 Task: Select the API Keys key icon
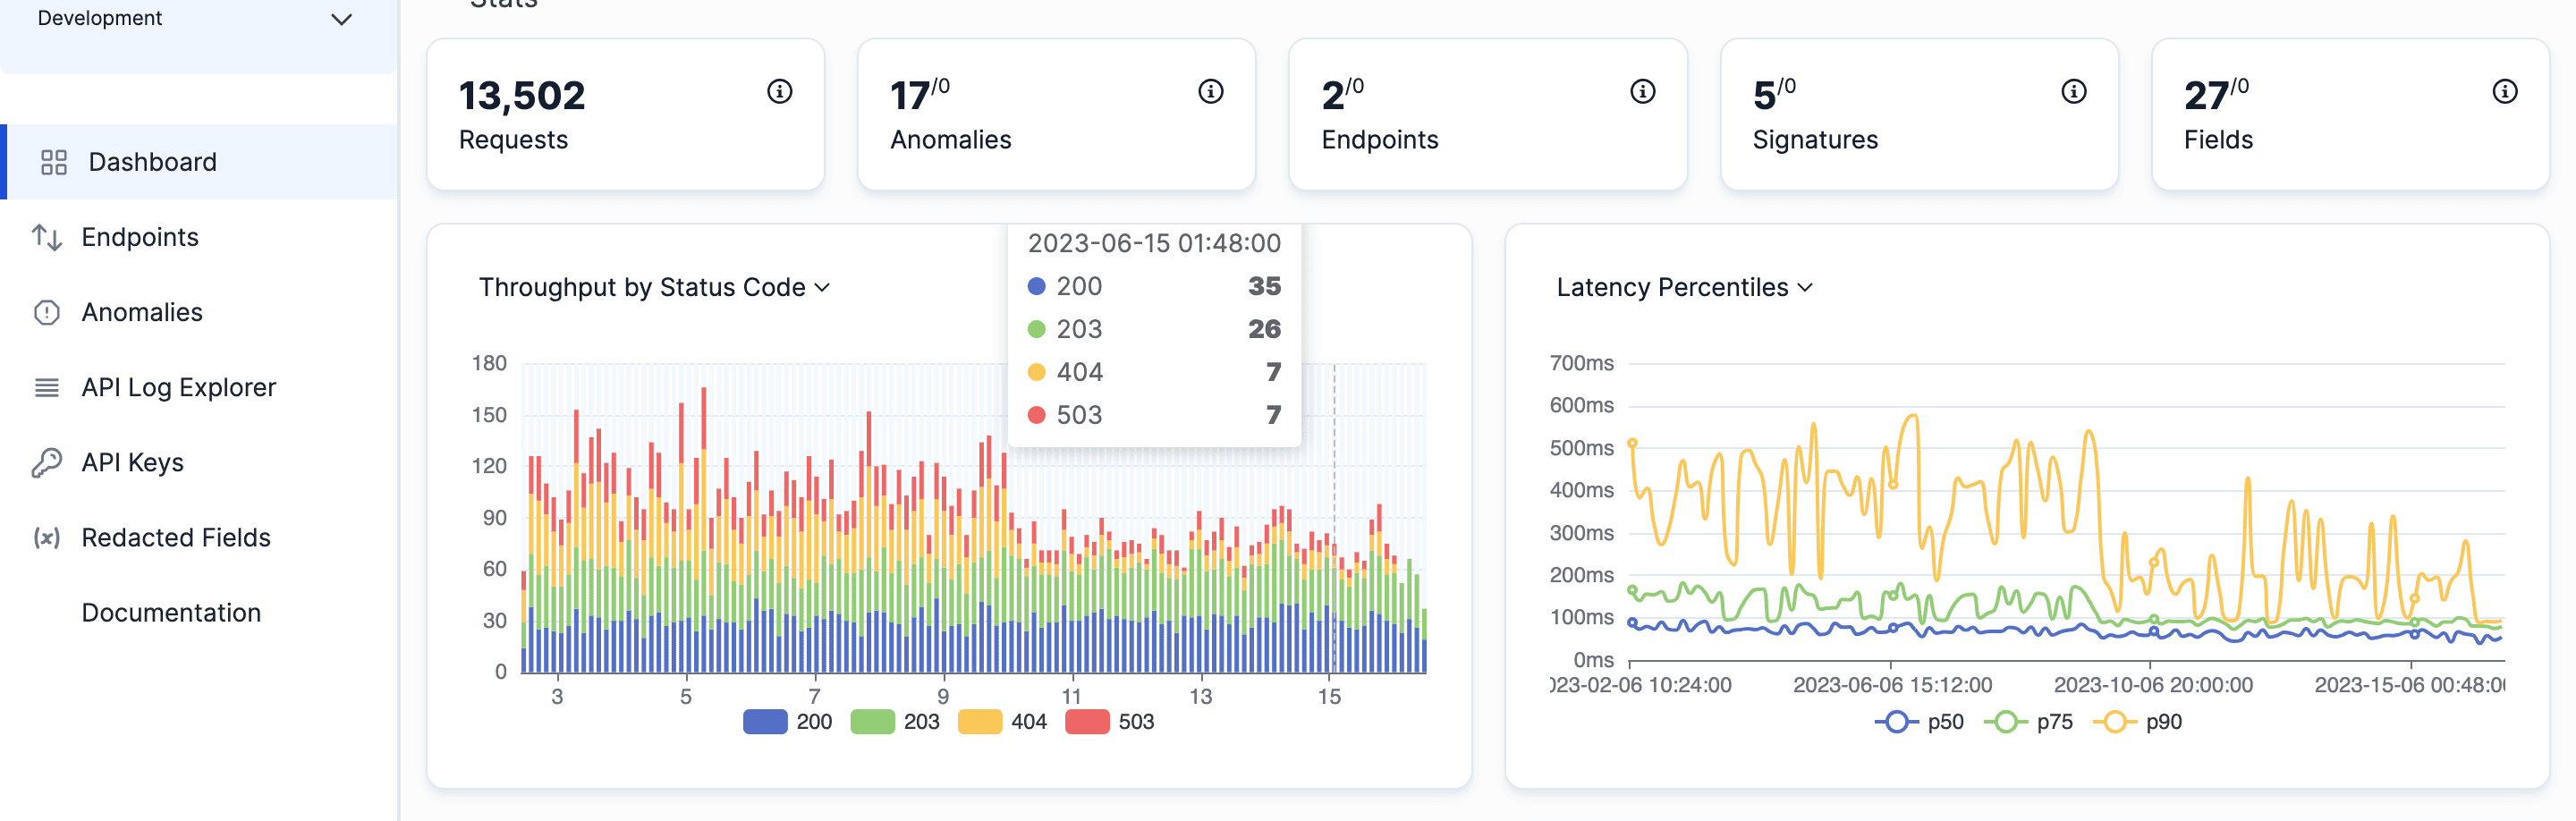[x=48, y=461]
